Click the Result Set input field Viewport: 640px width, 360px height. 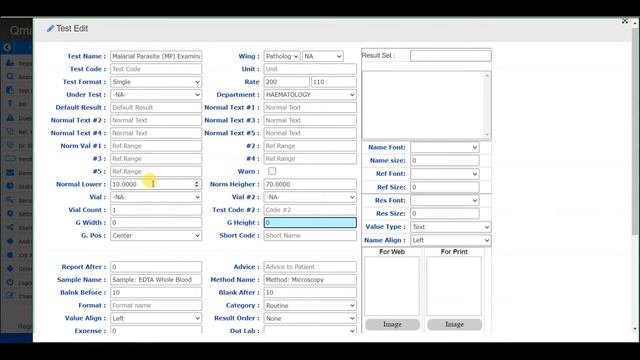(451, 56)
